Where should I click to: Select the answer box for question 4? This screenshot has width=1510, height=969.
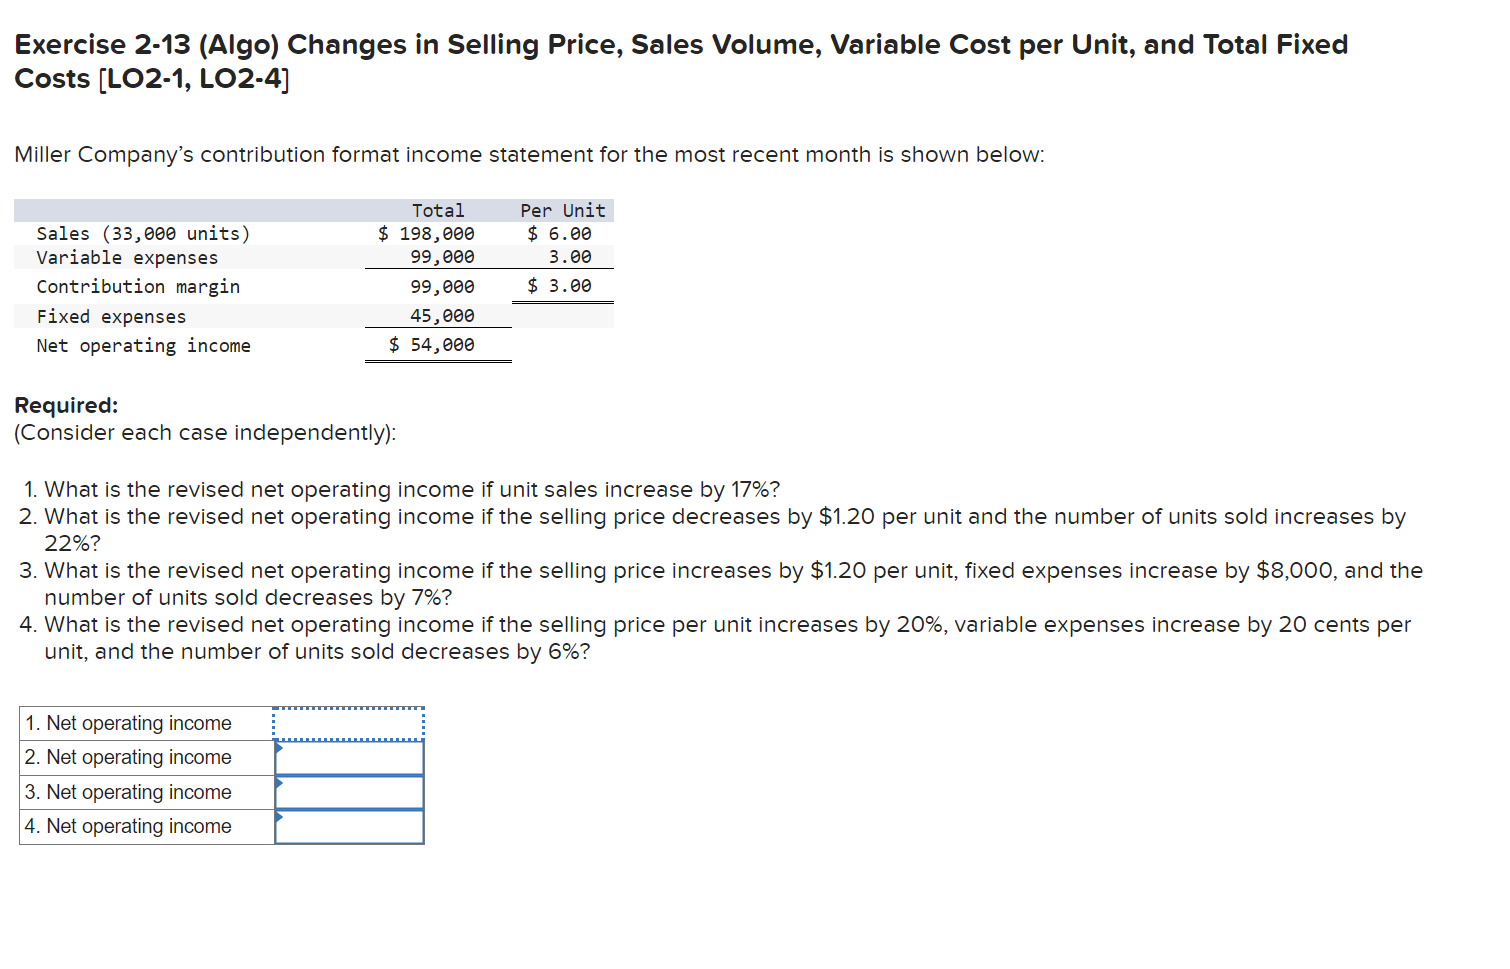click(x=350, y=826)
